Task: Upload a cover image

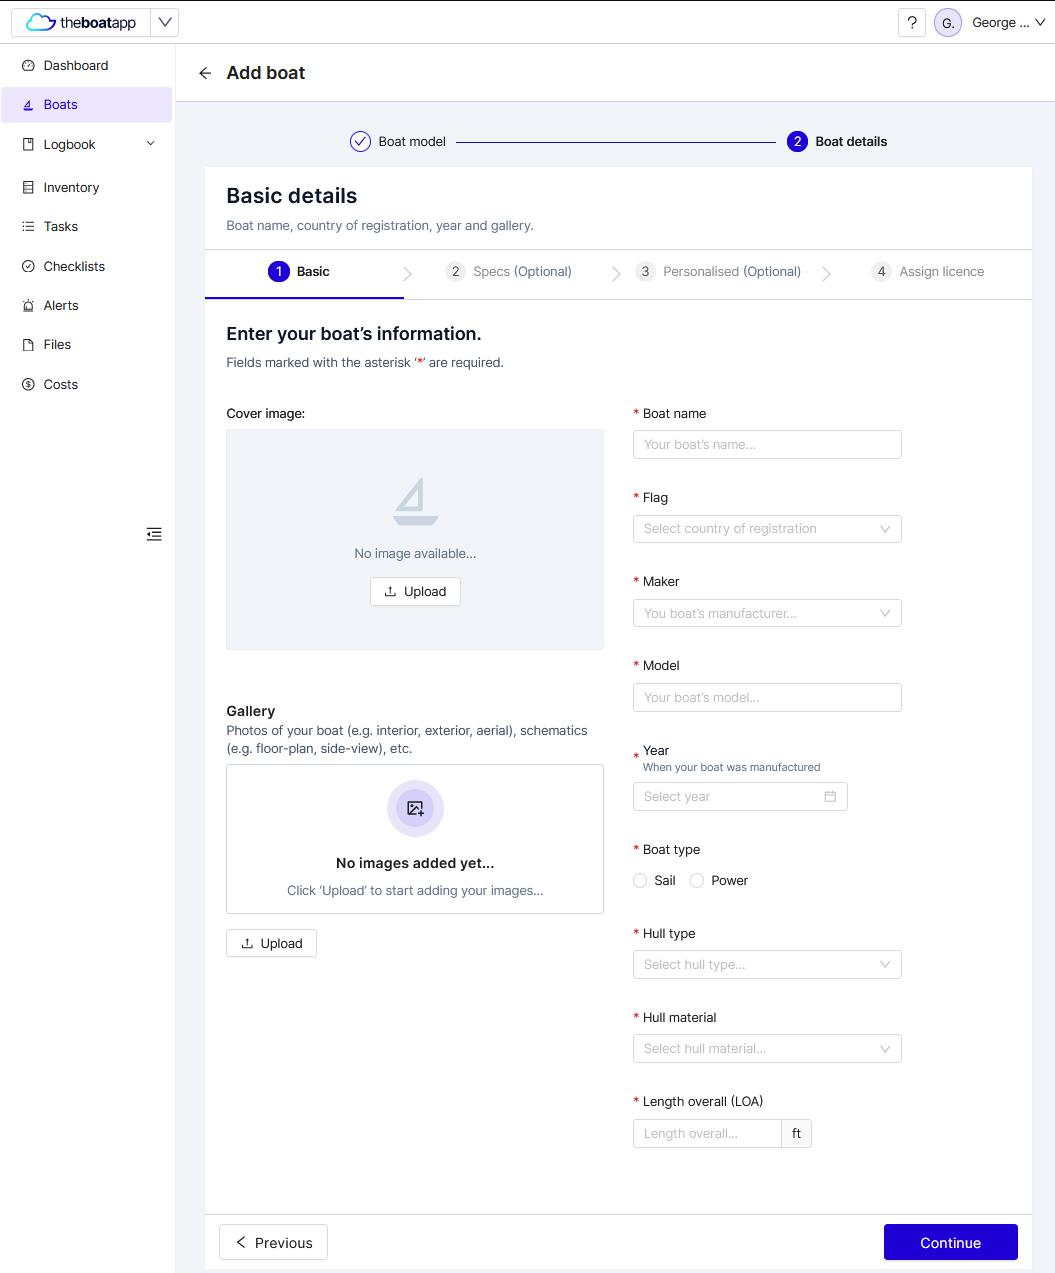Action: click(x=415, y=591)
